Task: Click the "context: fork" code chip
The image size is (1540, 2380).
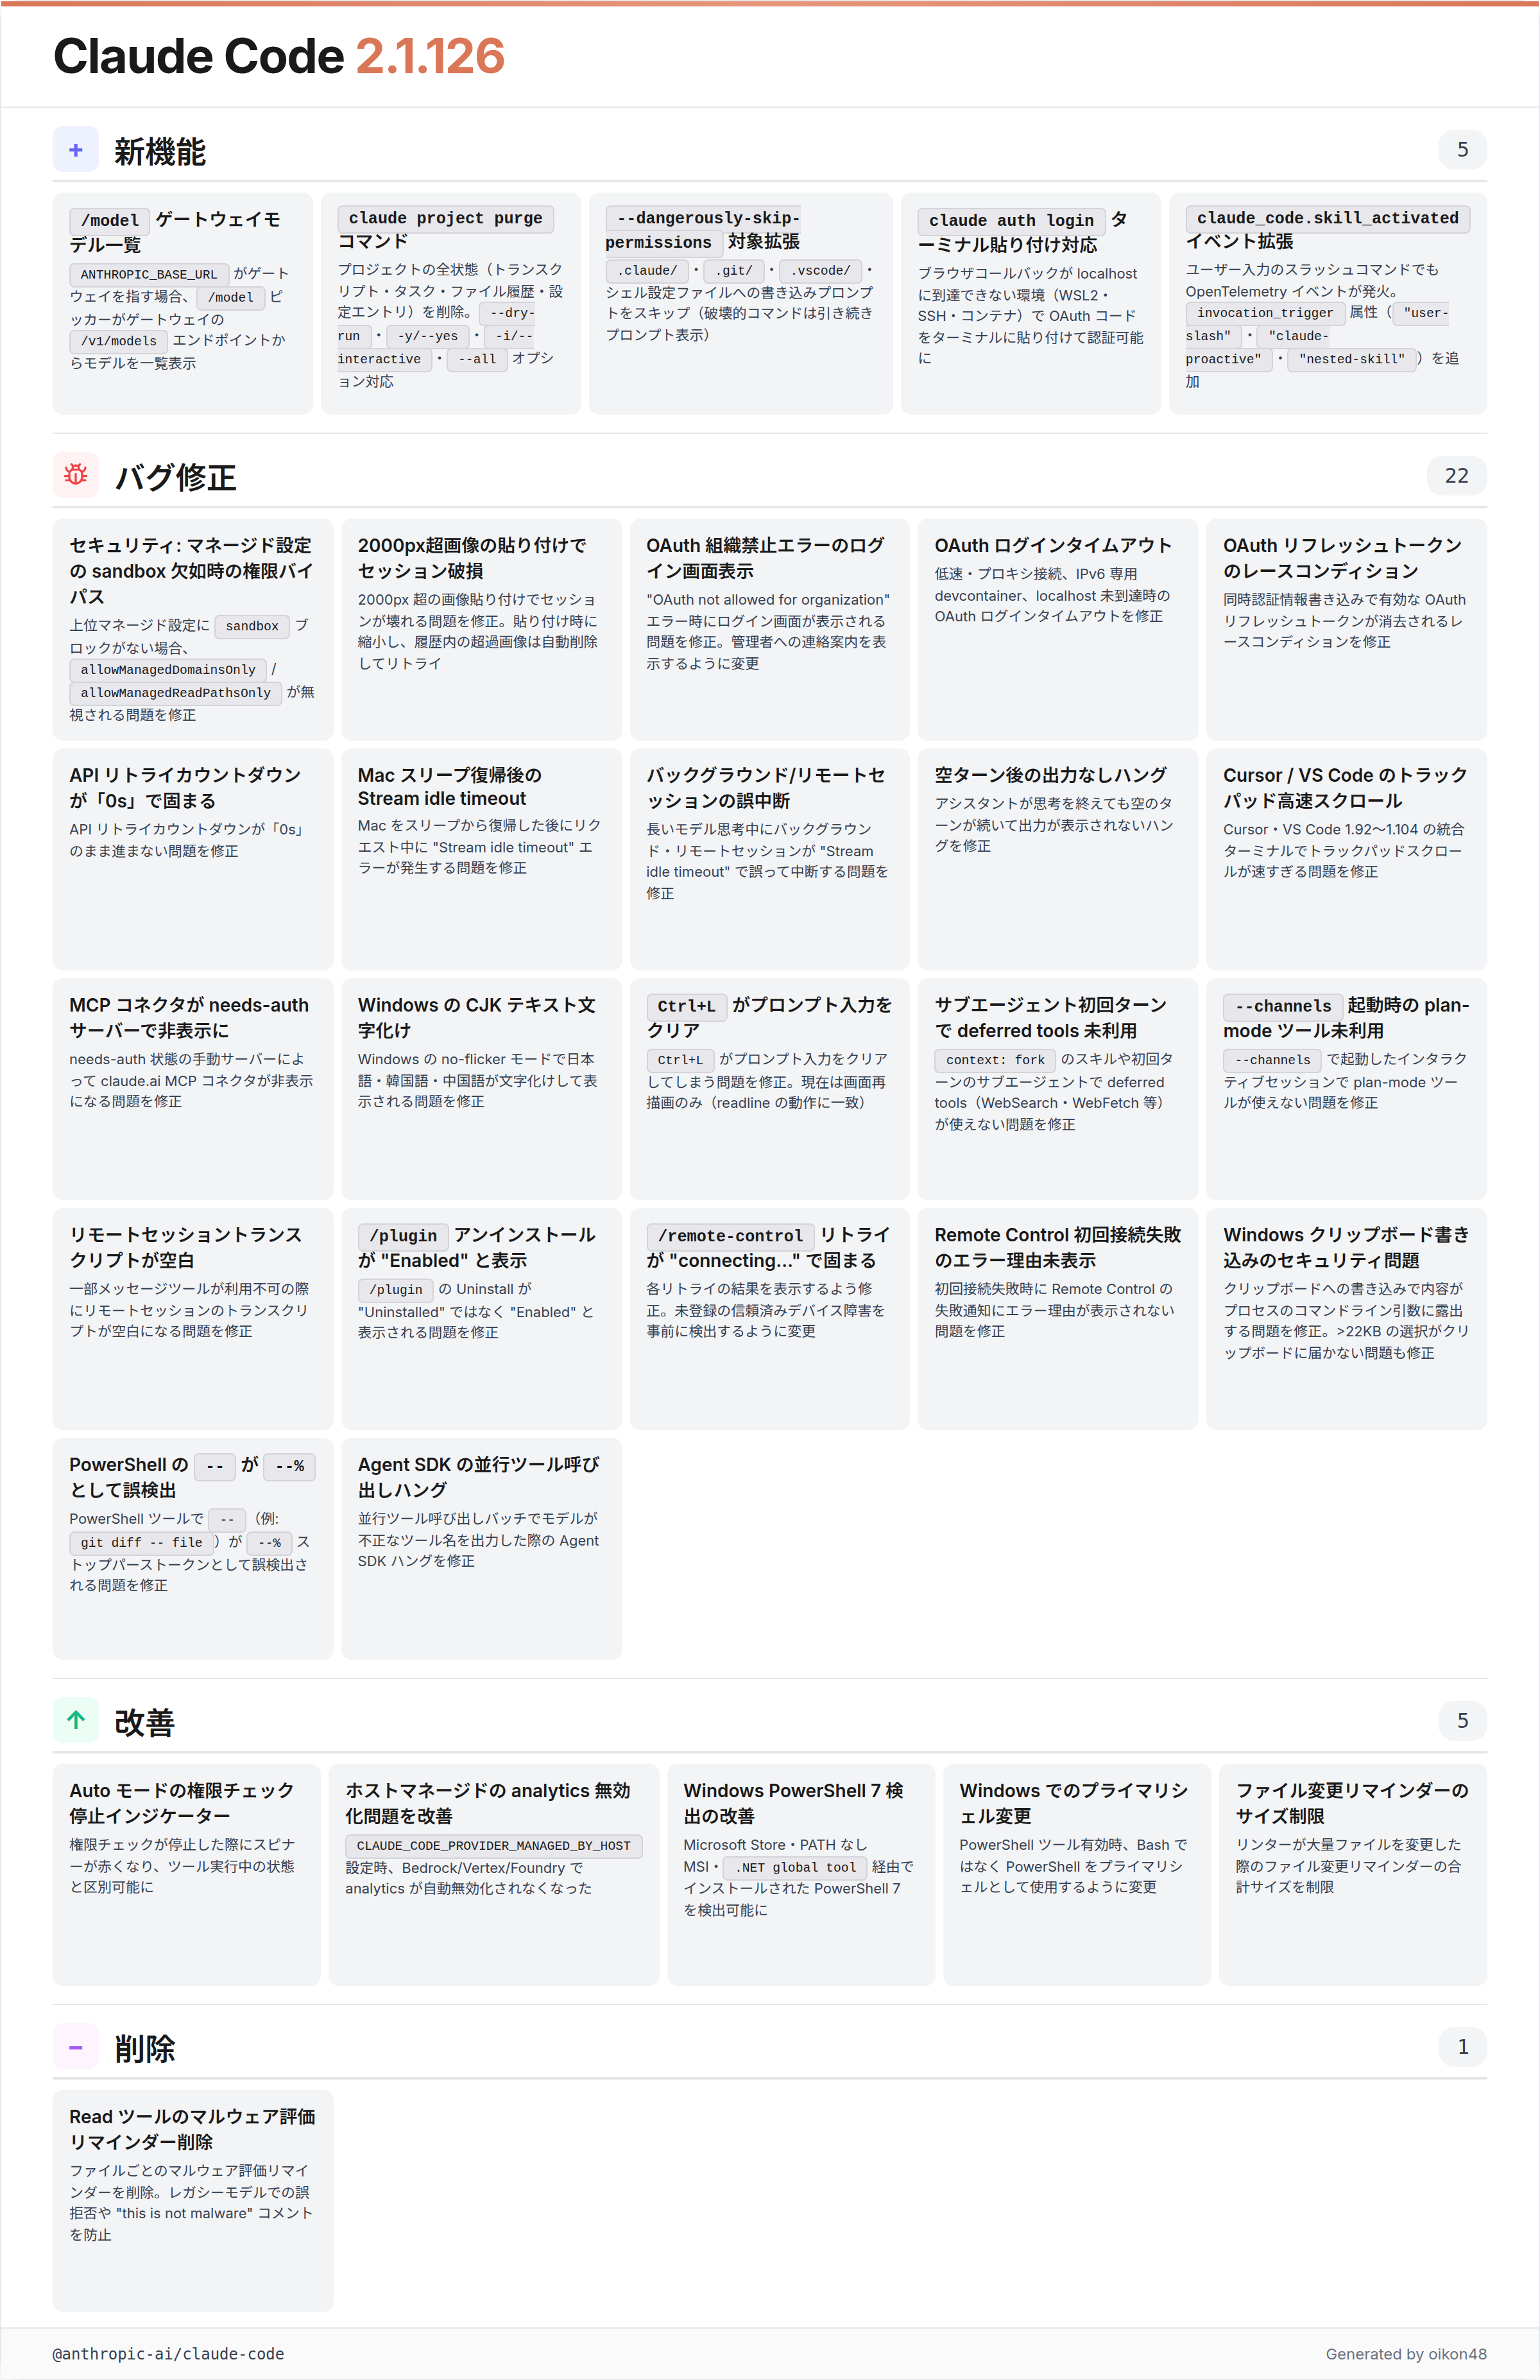Action: (995, 1060)
